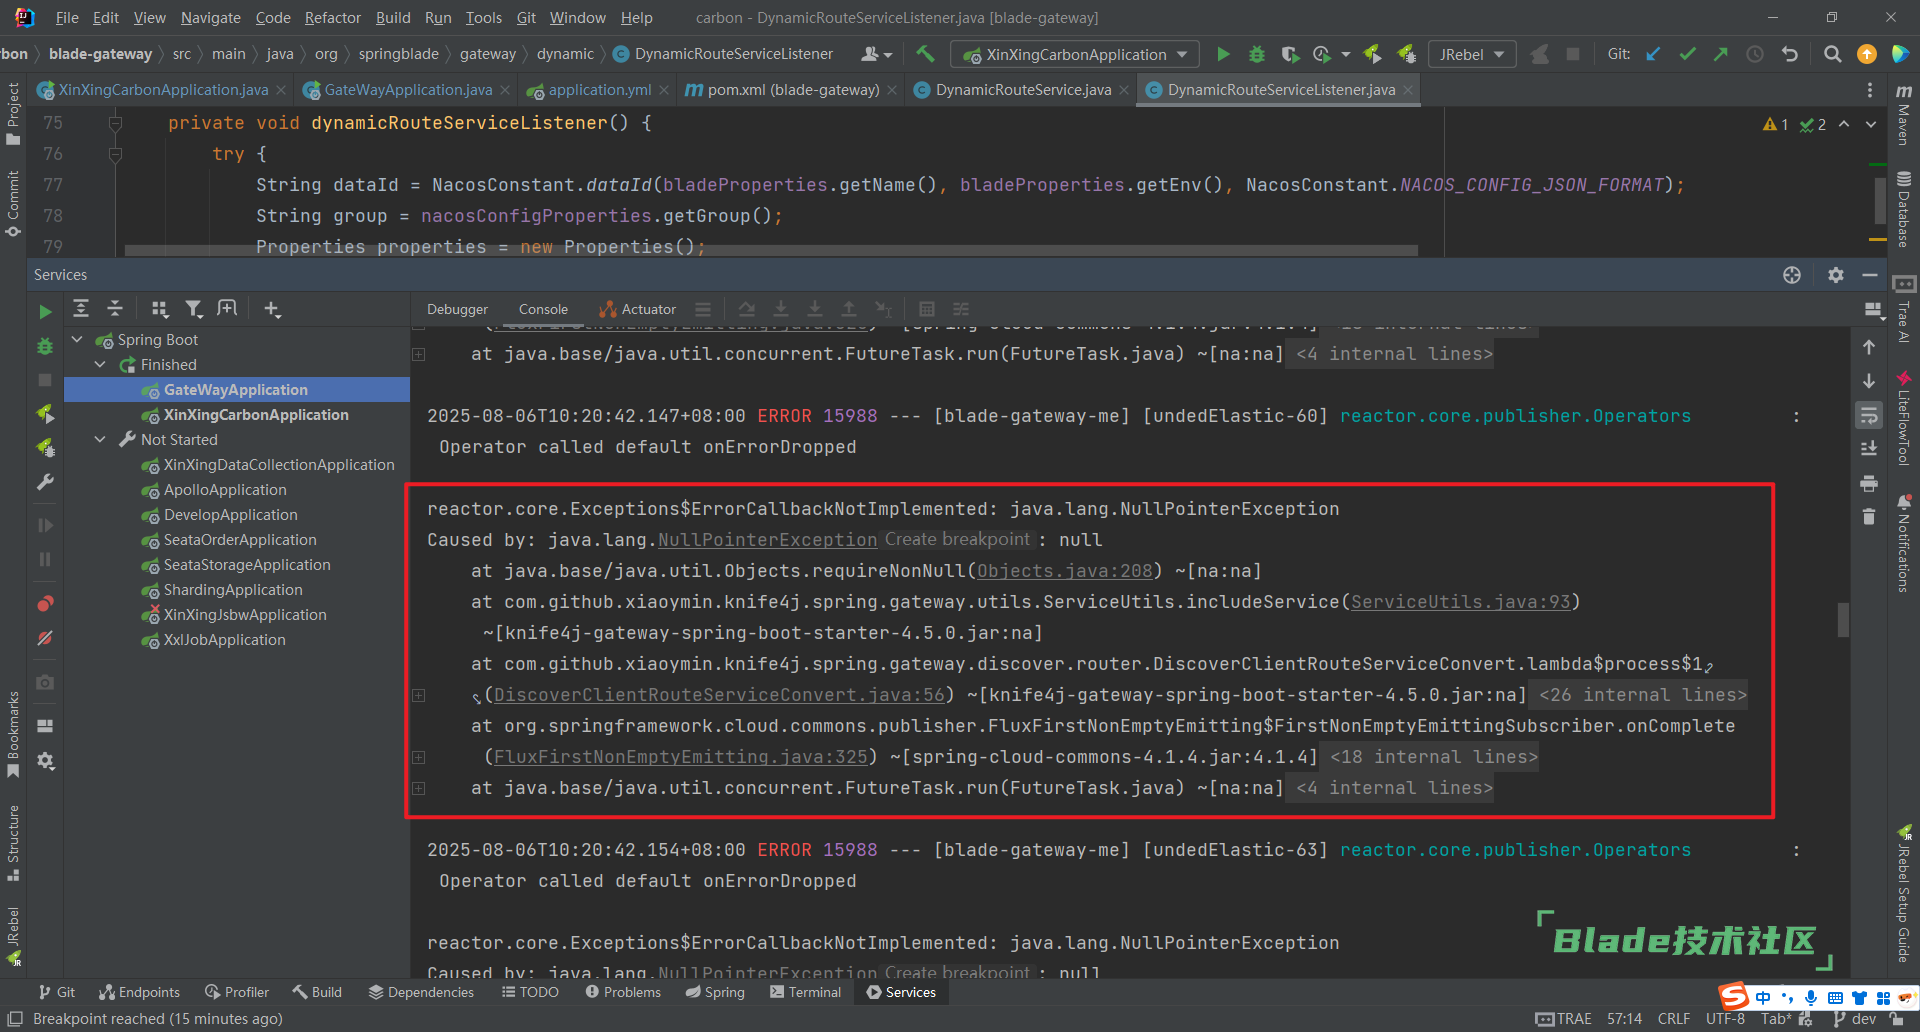Open the Git menu
Screen dimensions: 1920x1032
(x=526, y=18)
